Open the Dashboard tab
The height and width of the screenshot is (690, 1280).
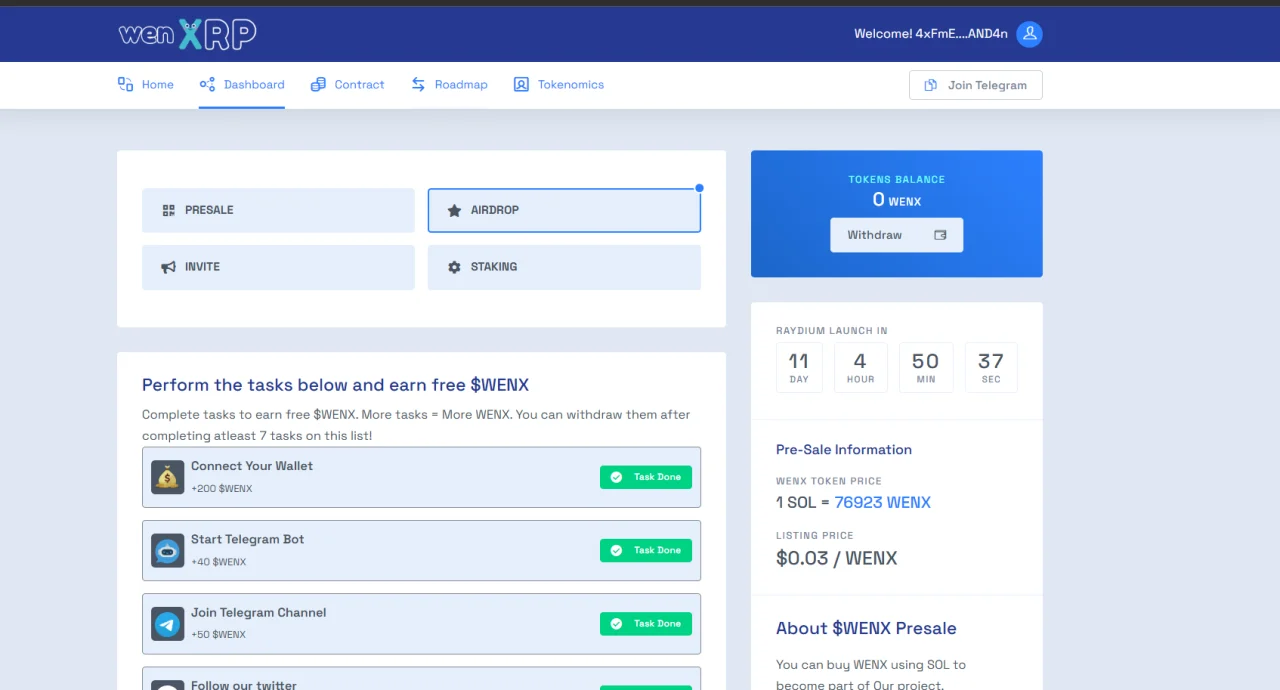[x=242, y=84]
